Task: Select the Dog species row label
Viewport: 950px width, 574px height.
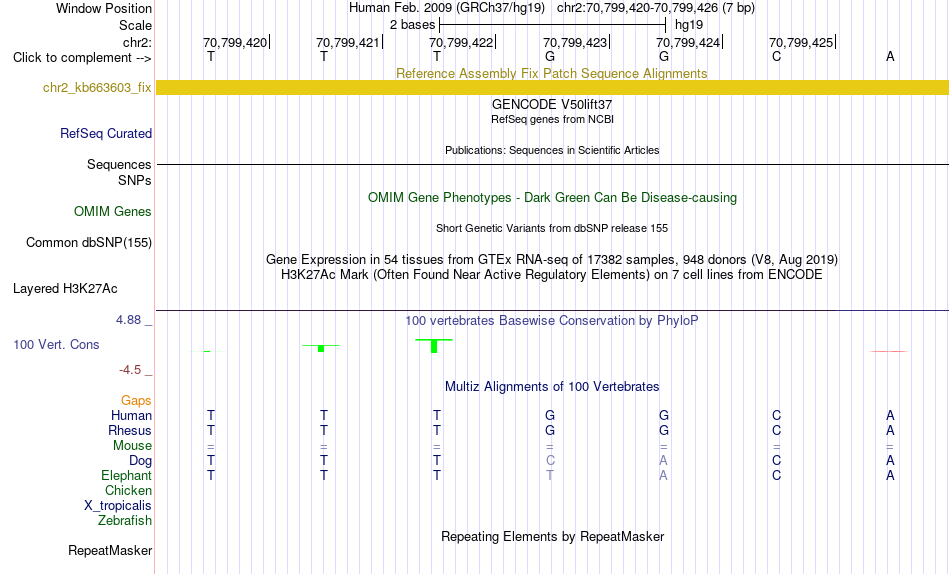Action: 141,461
